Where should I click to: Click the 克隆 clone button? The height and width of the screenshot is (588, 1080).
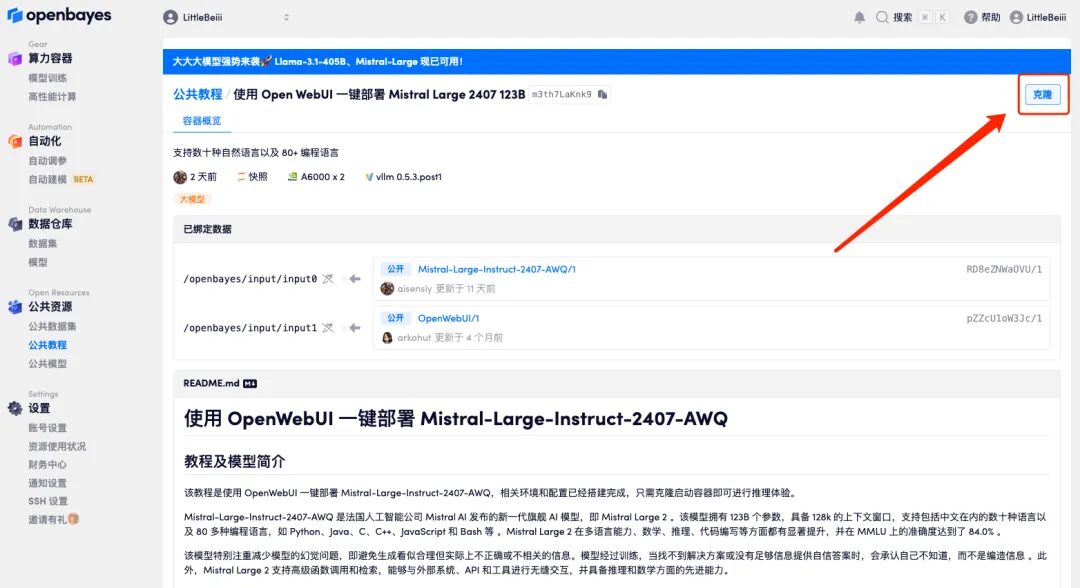1042,94
